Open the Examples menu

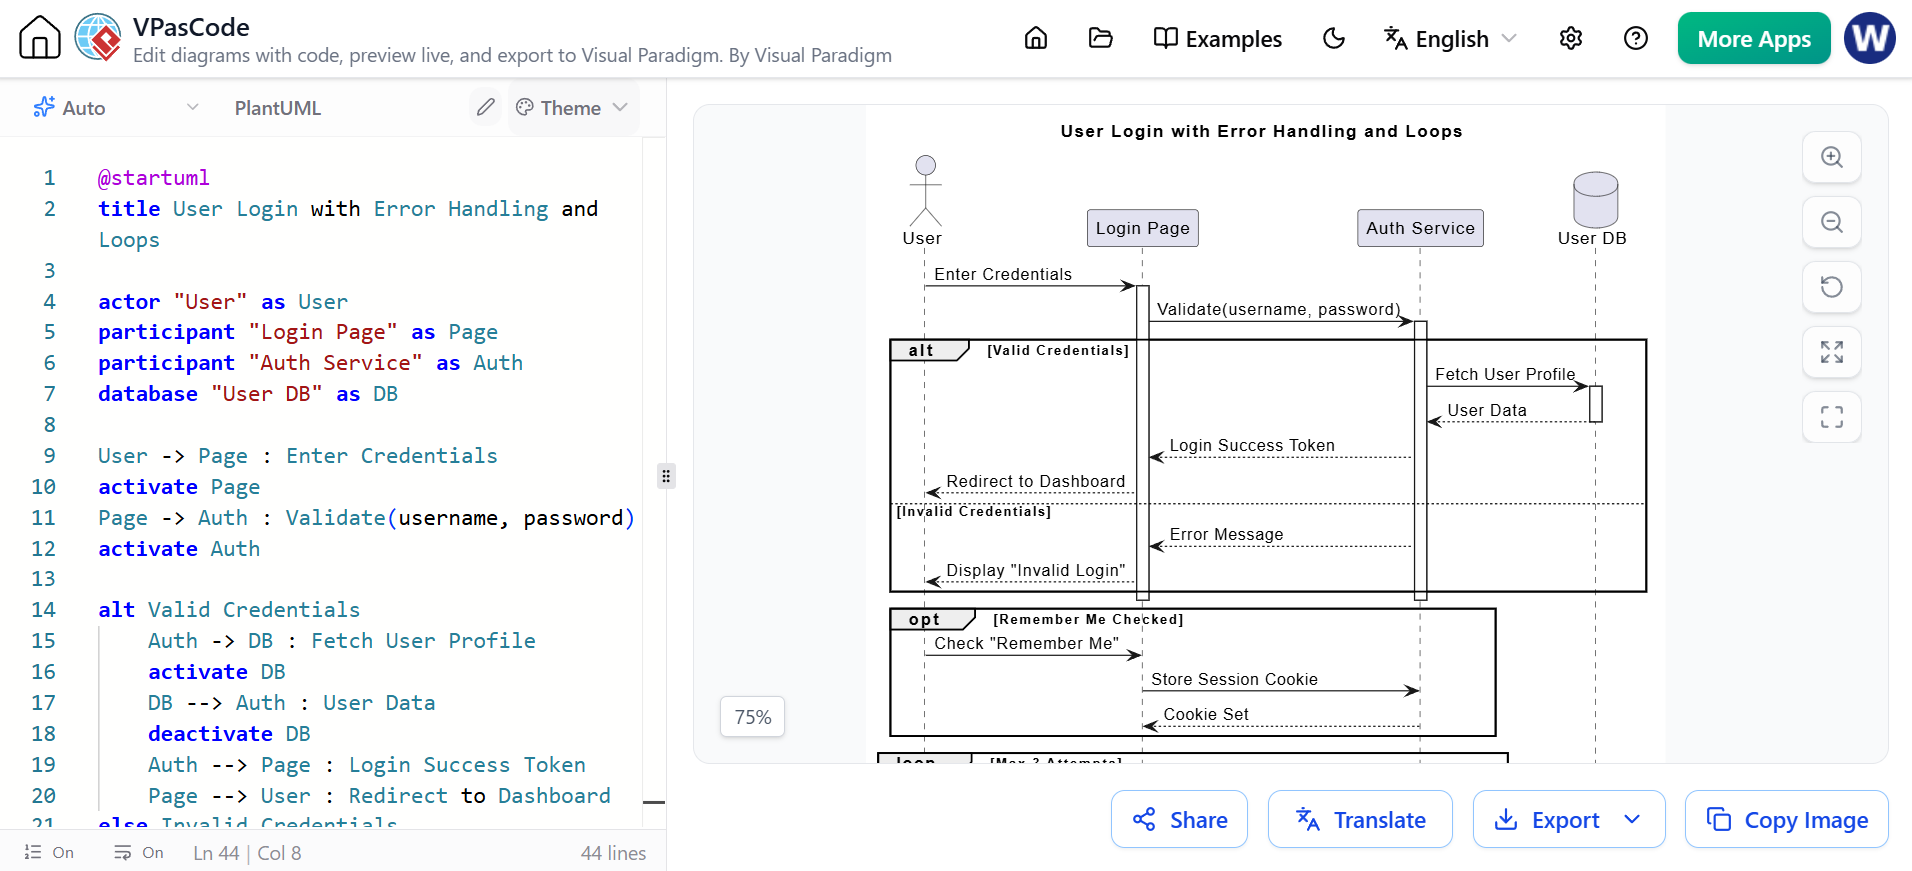[x=1217, y=39]
